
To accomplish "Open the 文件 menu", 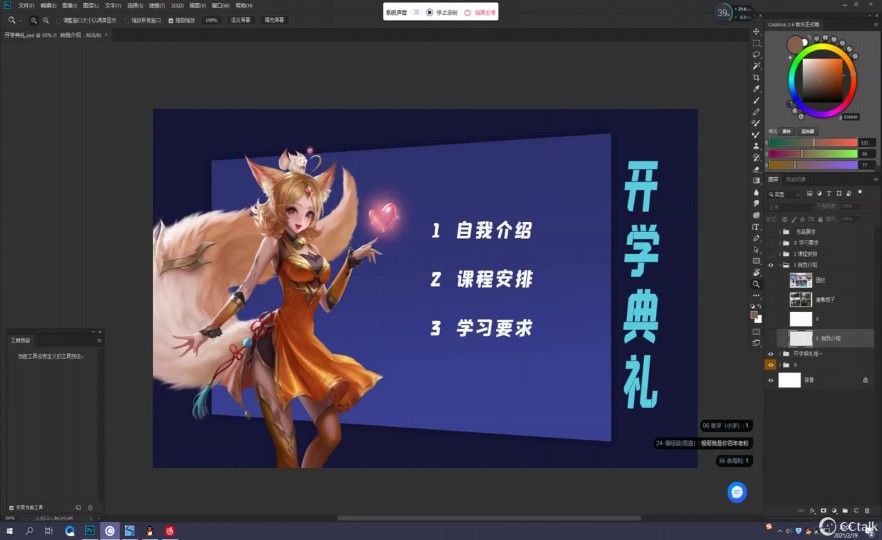I will tap(26, 6).
